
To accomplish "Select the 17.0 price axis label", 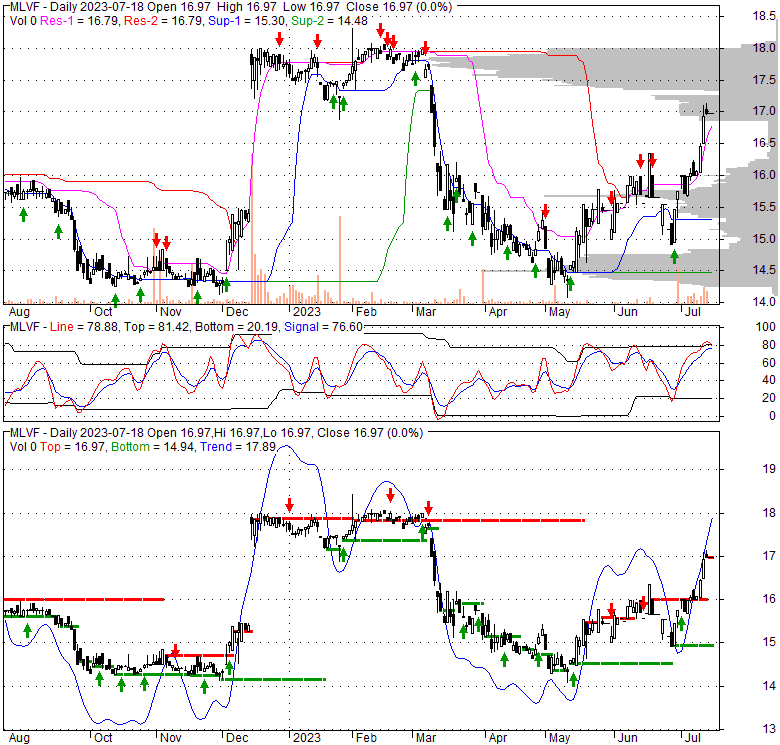I will click(x=764, y=111).
